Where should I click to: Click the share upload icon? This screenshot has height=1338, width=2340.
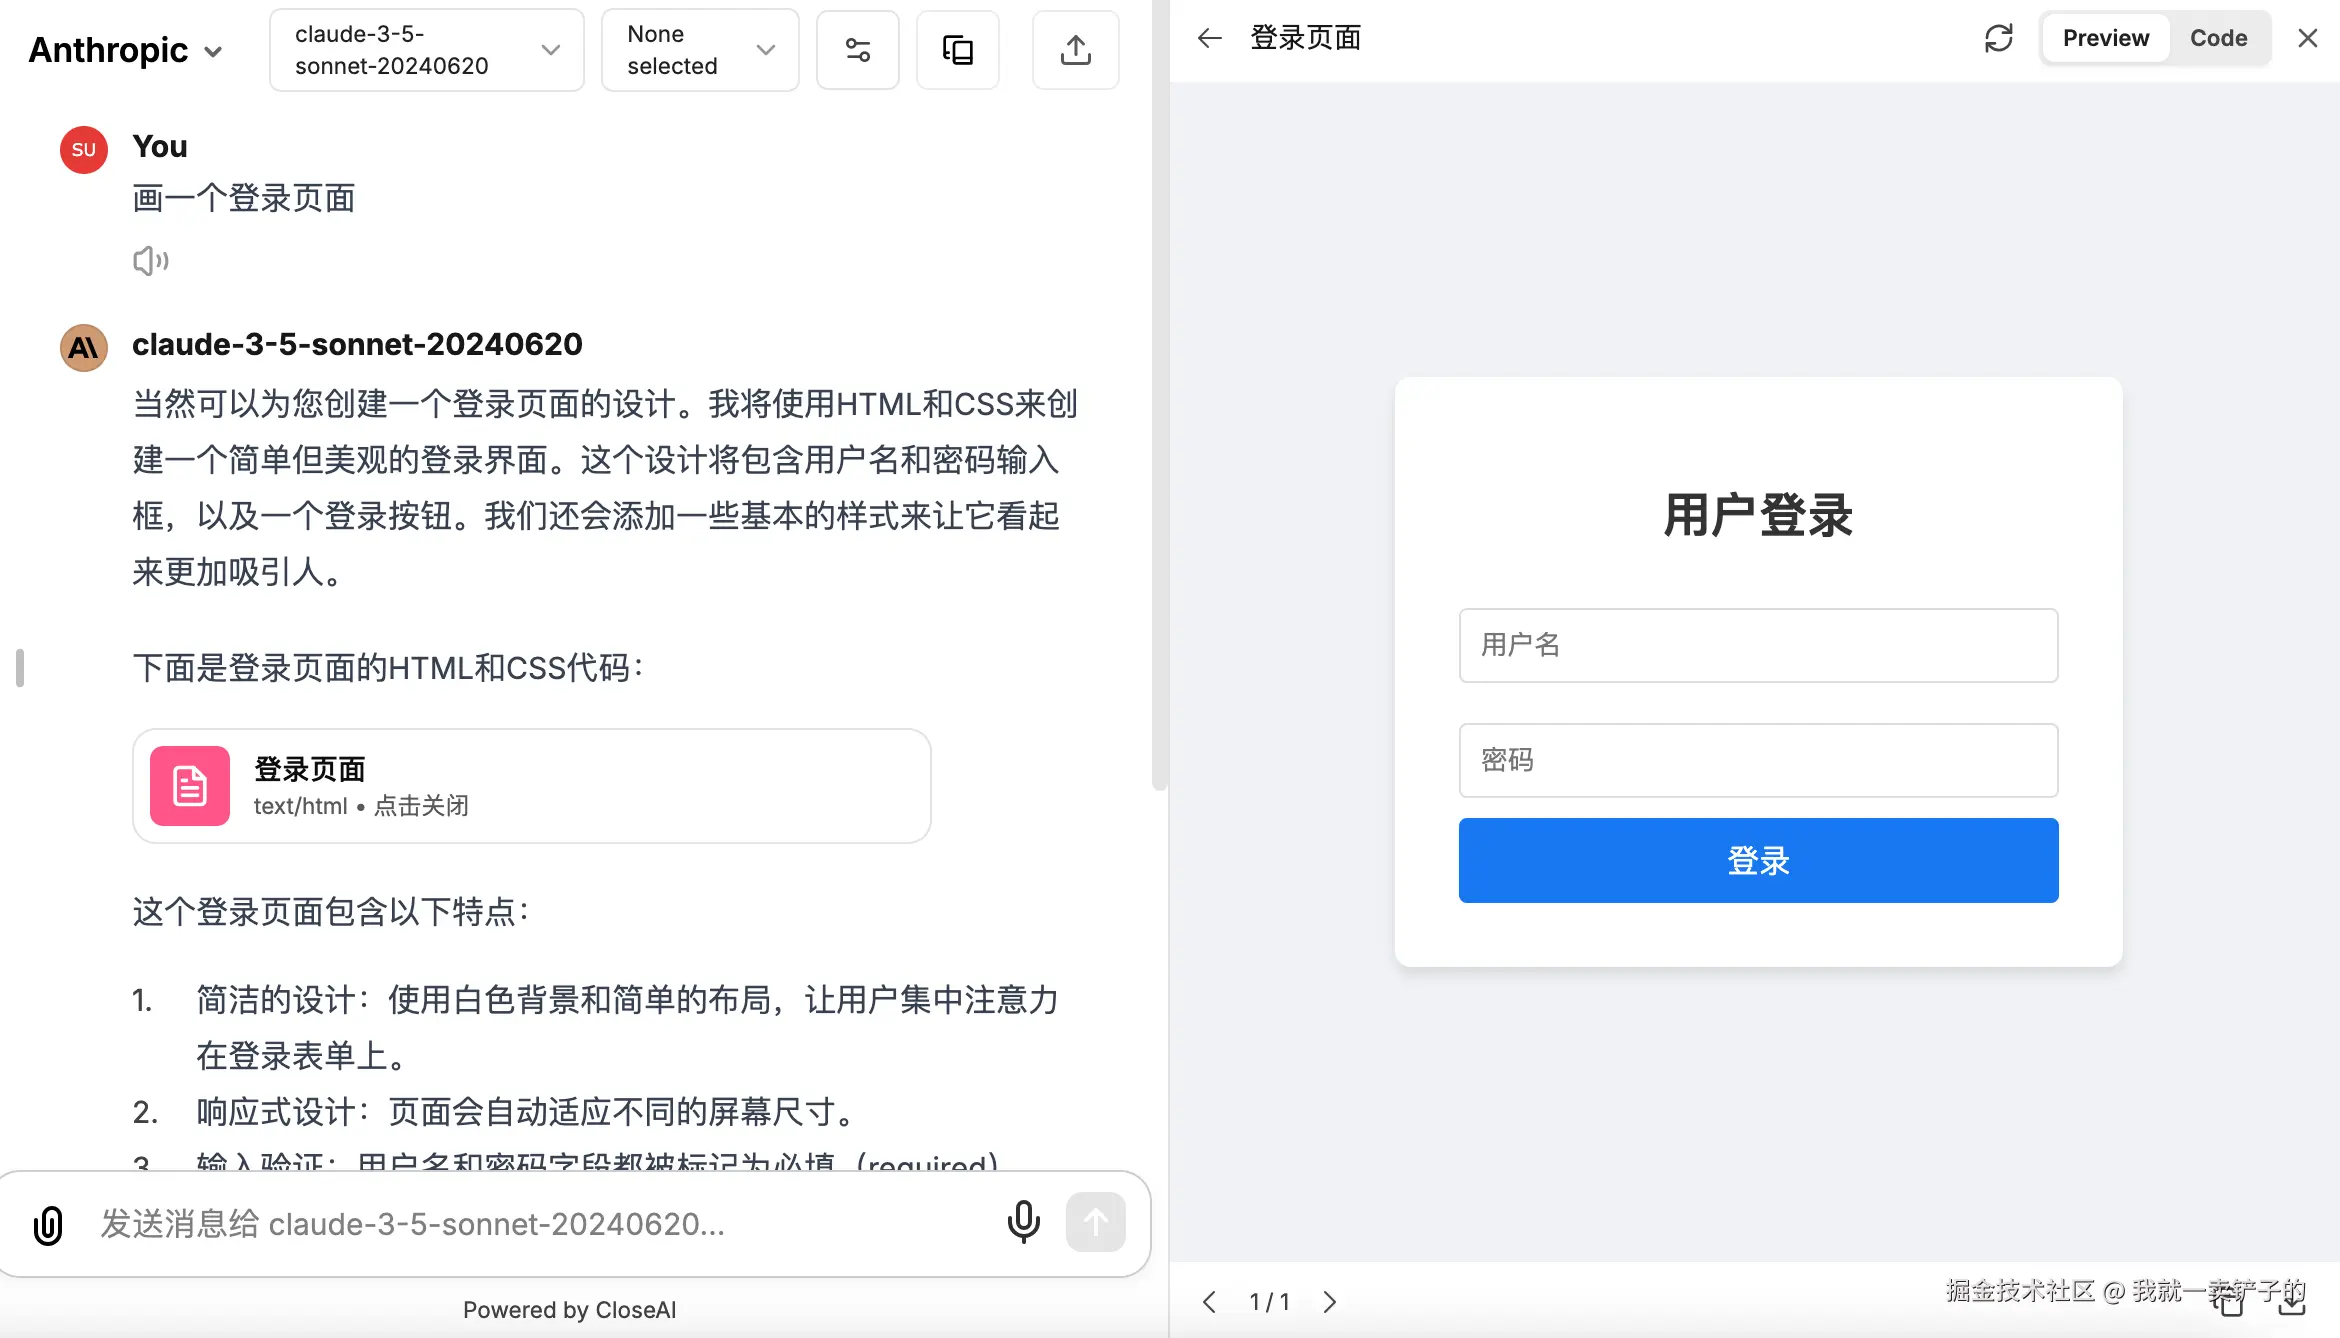[x=1075, y=50]
